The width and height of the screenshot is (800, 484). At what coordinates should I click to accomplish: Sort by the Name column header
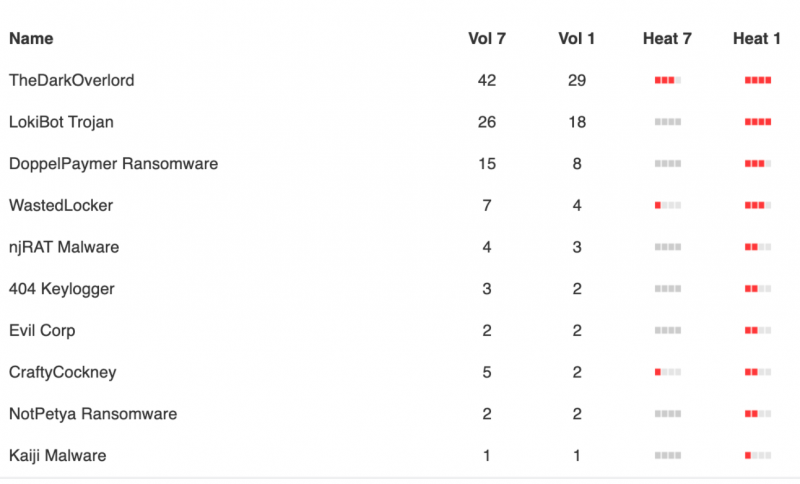pos(31,38)
